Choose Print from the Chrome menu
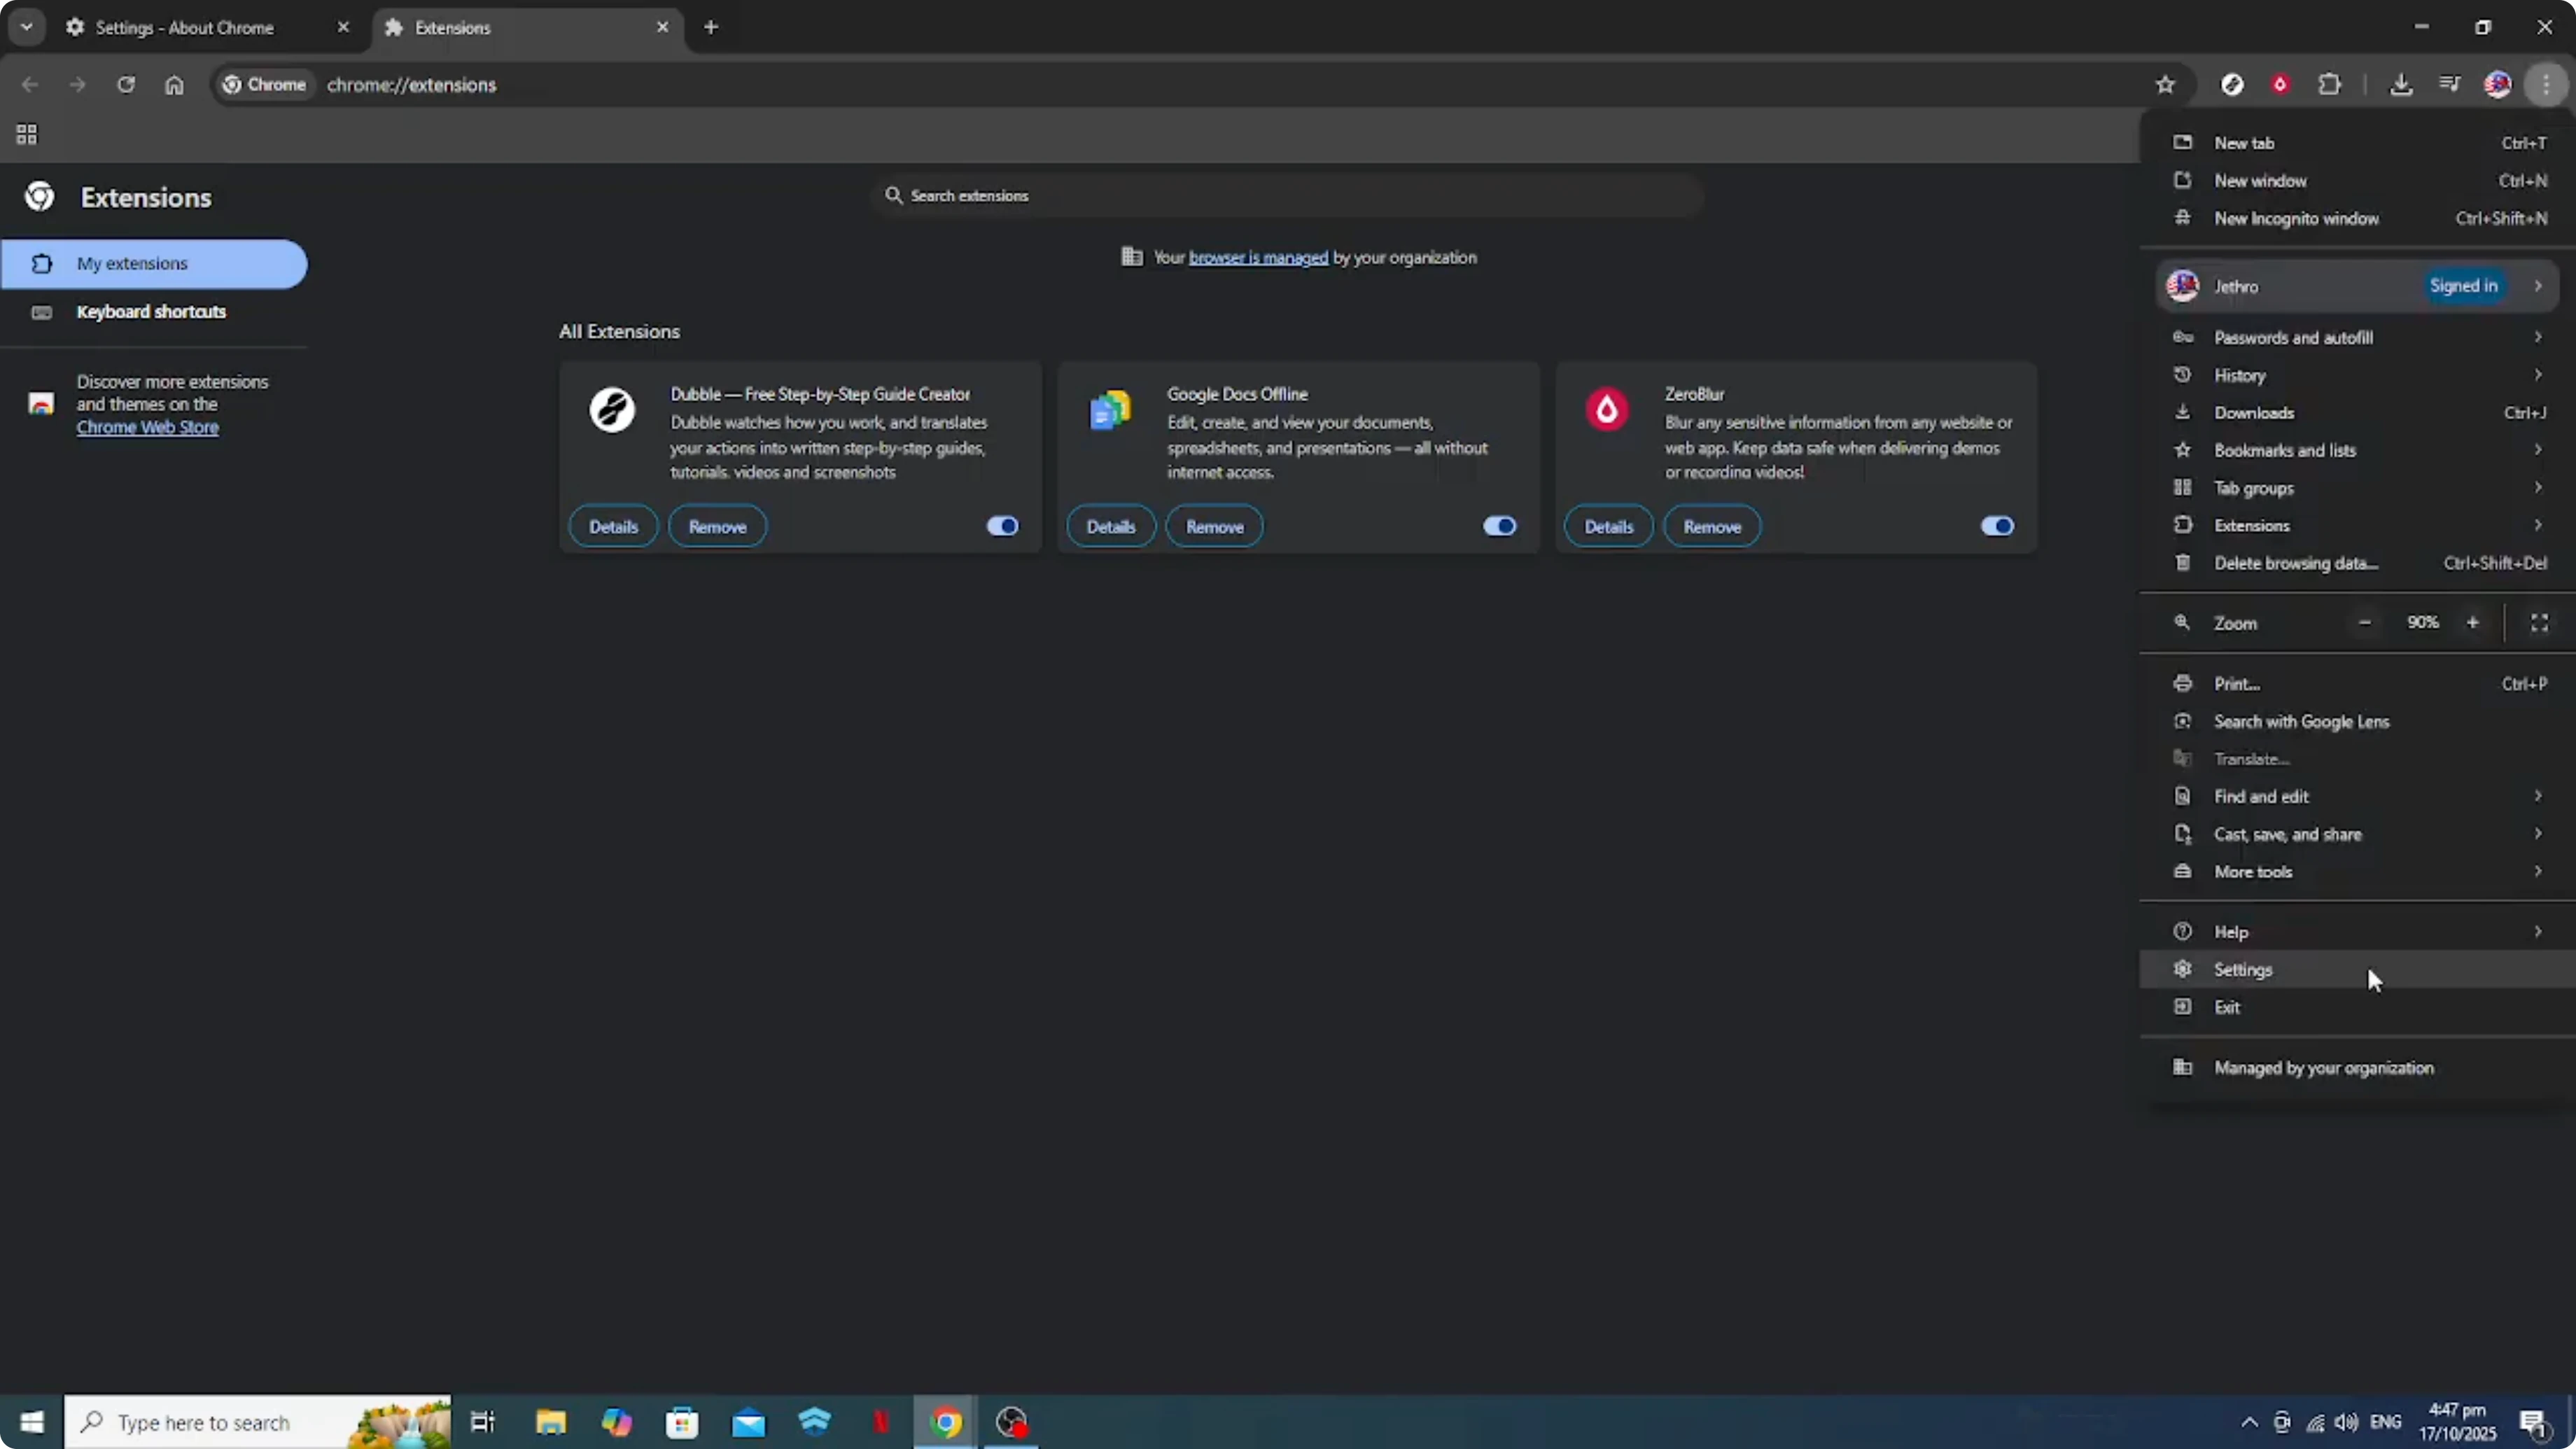2576x1449 pixels. click(2358, 684)
